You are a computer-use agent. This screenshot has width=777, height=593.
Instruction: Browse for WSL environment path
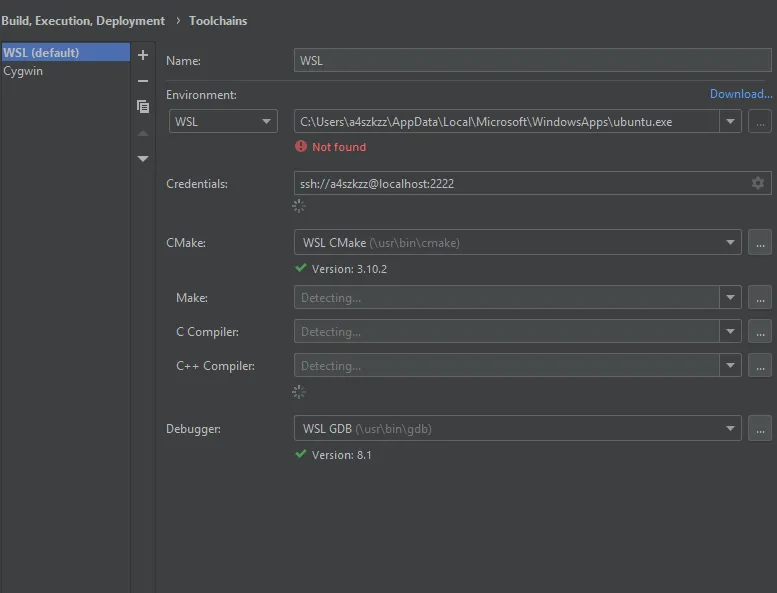pyautogui.click(x=760, y=122)
